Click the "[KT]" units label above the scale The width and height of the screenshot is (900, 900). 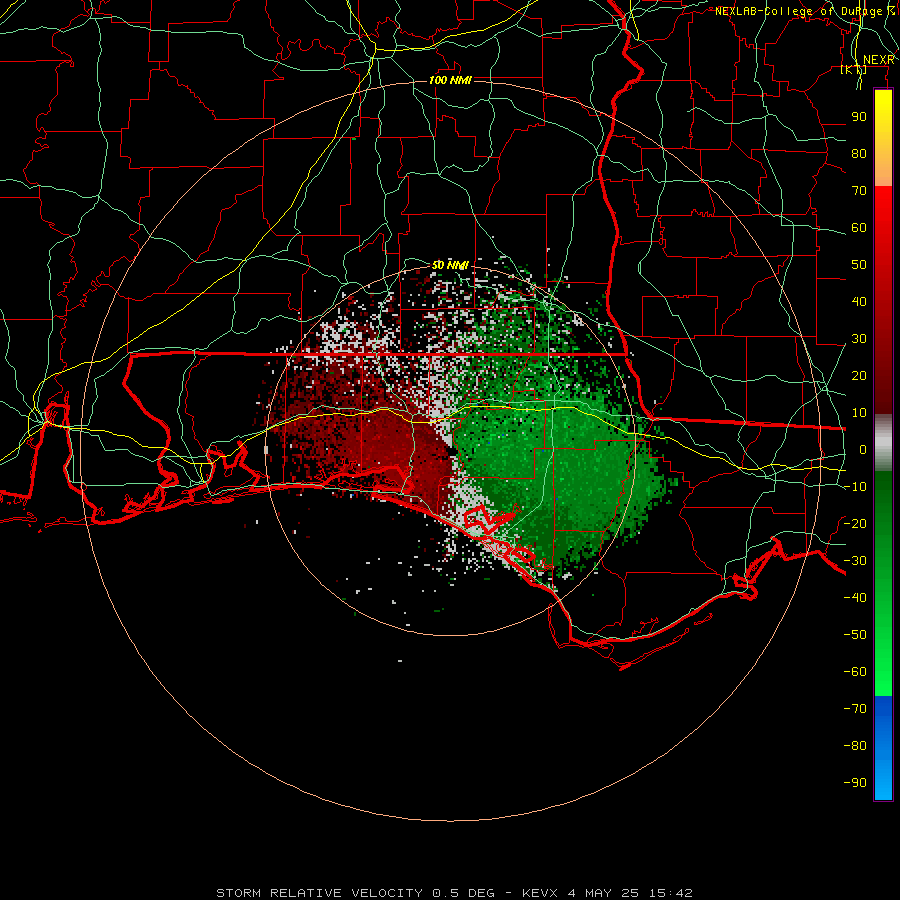point(853,70)
